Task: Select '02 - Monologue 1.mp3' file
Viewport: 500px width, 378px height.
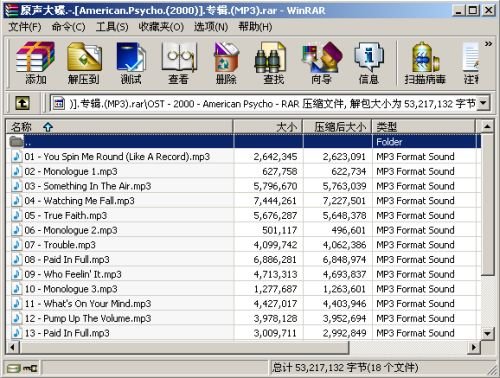Action: [x=243, y=171]
